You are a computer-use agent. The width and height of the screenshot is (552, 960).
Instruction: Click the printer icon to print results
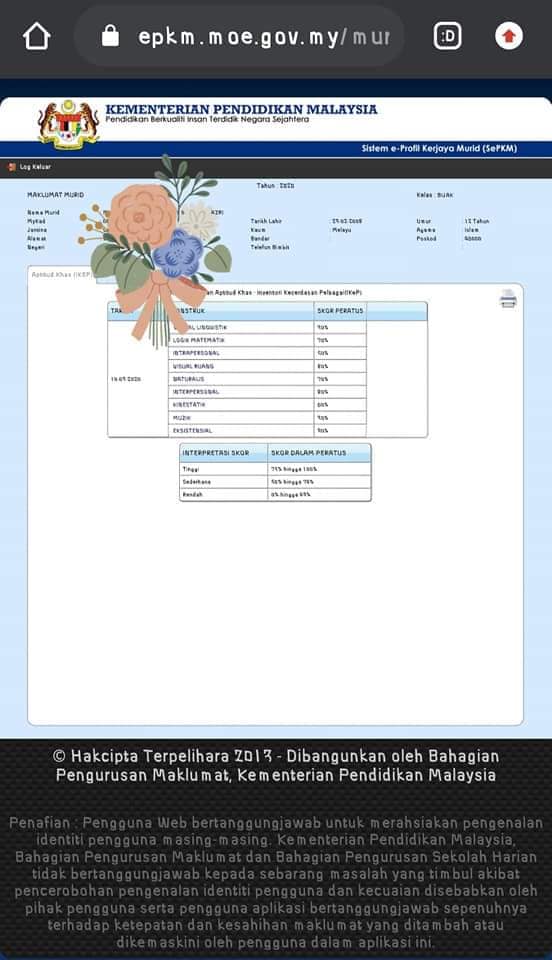click(508, 298)
